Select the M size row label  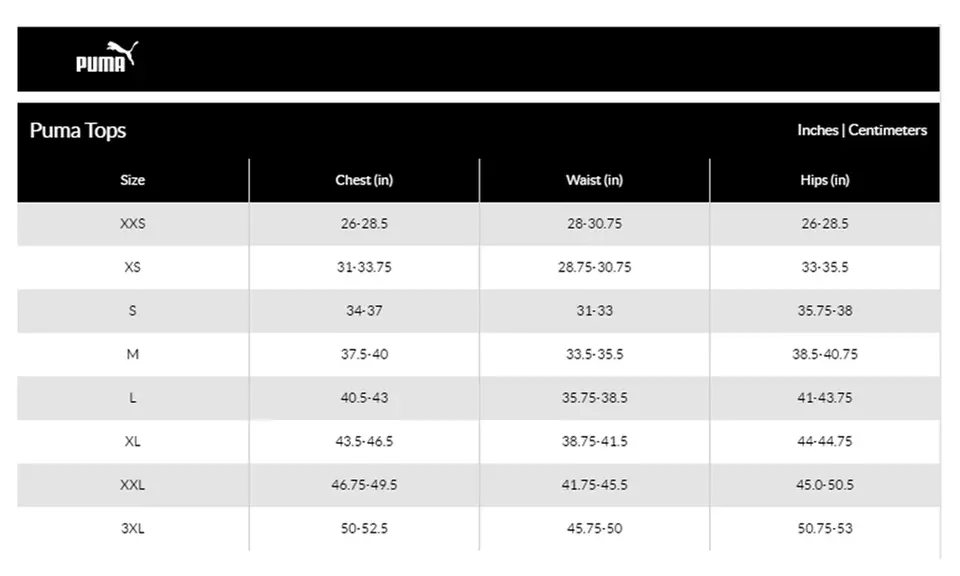[132, 354]
